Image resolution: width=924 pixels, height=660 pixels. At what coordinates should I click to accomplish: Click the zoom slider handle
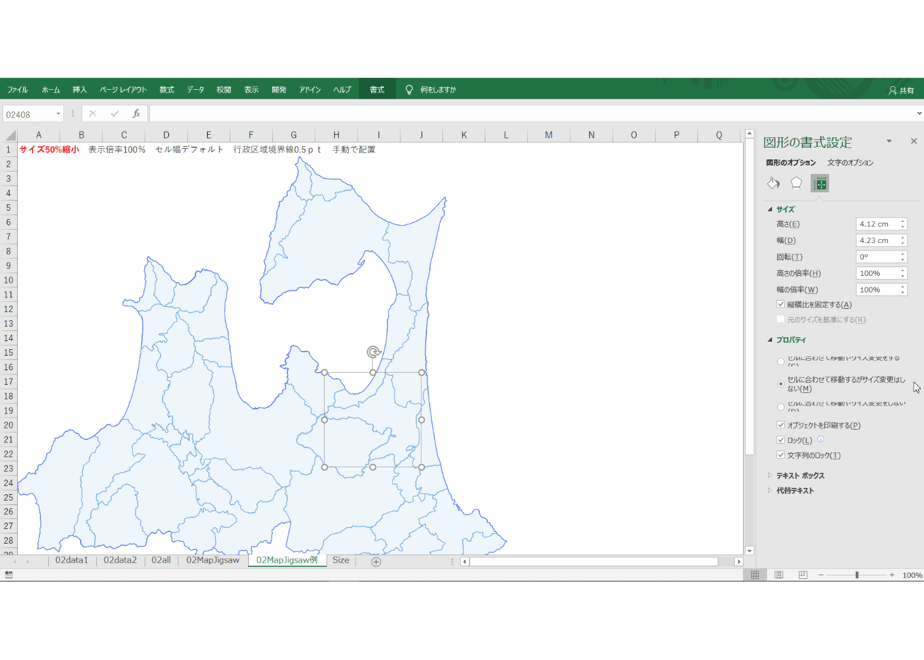tap(857, 575)
